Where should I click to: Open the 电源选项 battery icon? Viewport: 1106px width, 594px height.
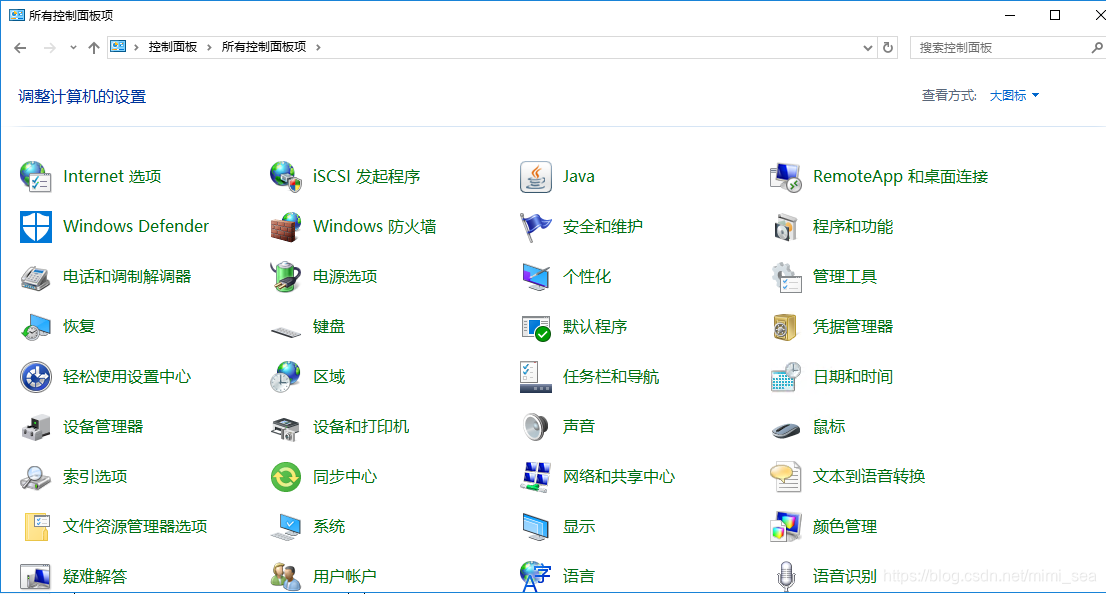(286, 277)
